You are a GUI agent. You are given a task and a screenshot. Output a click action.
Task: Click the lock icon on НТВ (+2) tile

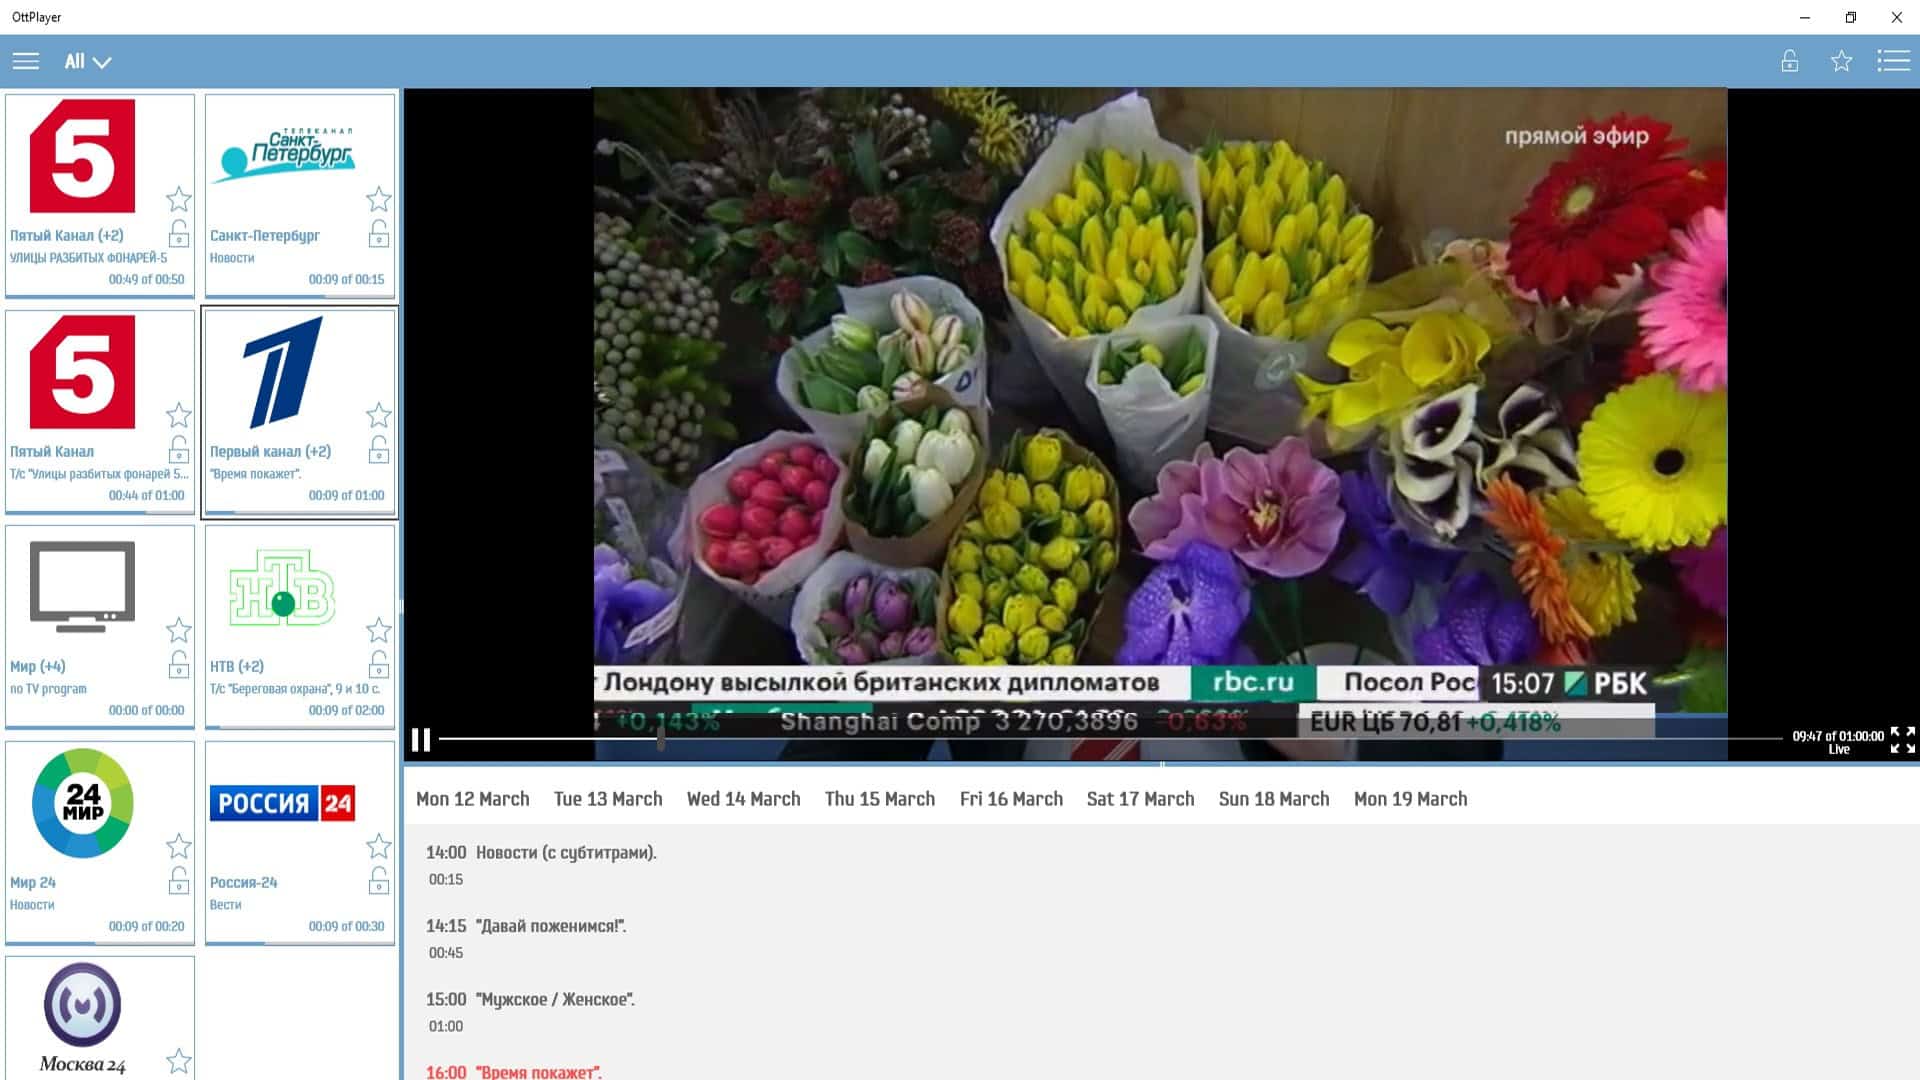[x=379, y=663]
